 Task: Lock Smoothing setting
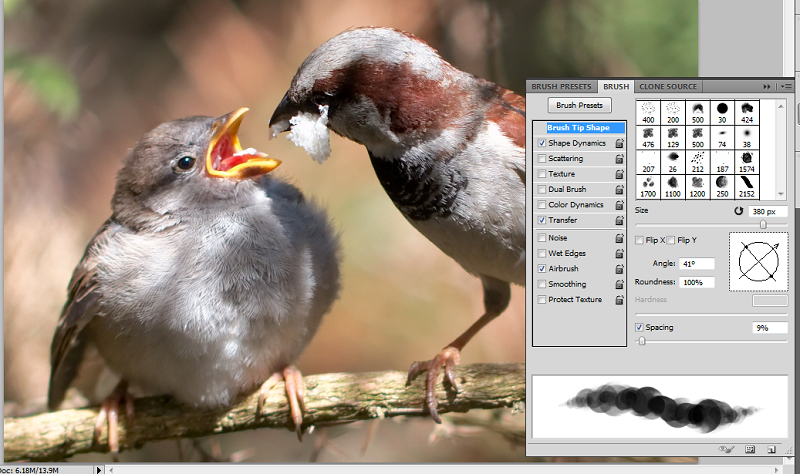[x=619, y=284]
